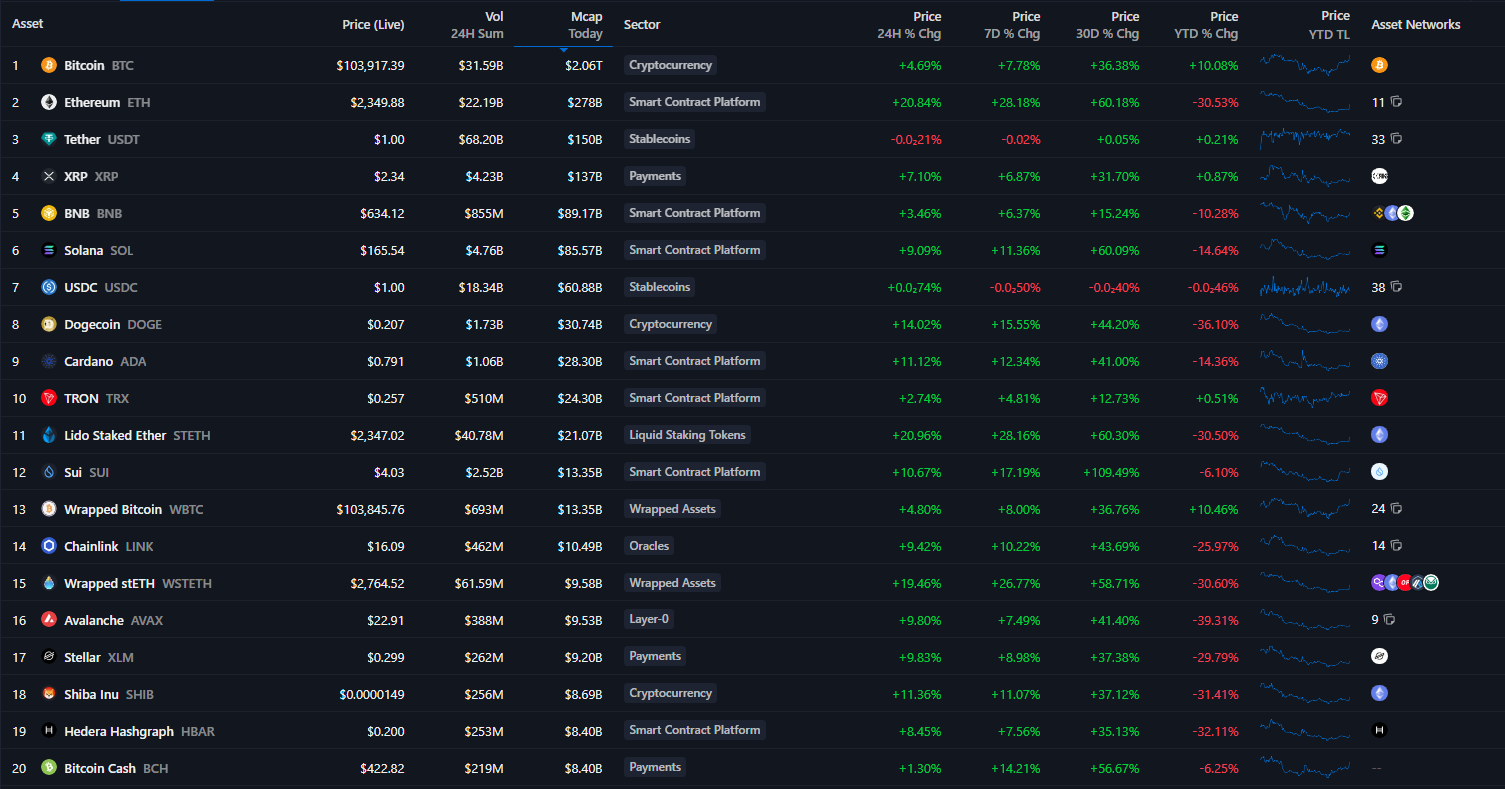Click the $0.0000149 Shiba Inu price
This screenshot has width=1505, height=789.
pos(372,694)
